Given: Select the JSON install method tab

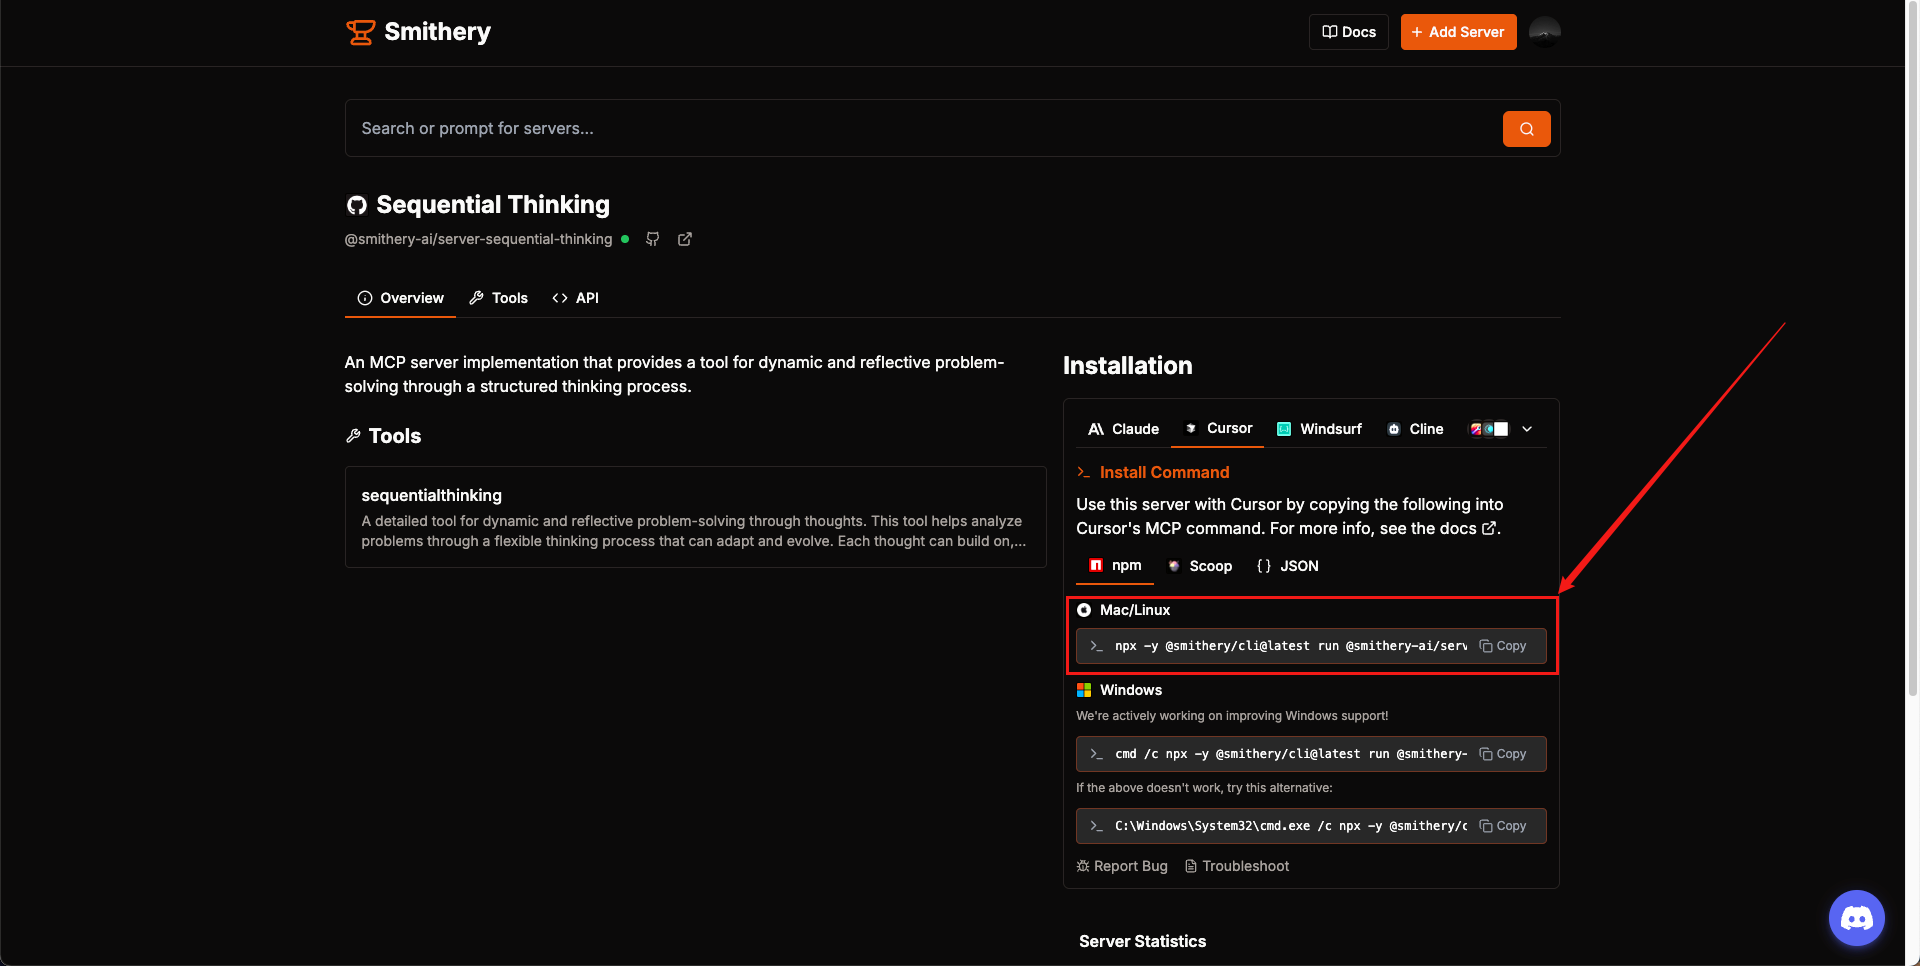Looking at the screenshot, I should click(1287, 566).
